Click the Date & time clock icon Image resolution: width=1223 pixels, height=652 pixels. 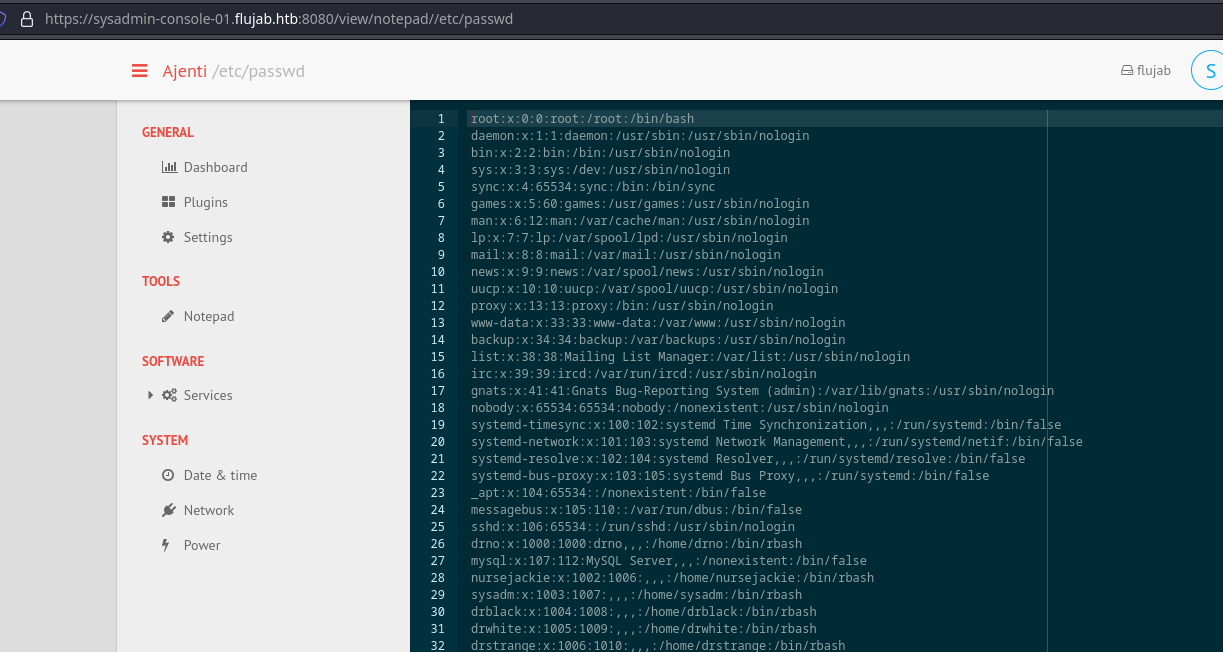click(169, 475)
